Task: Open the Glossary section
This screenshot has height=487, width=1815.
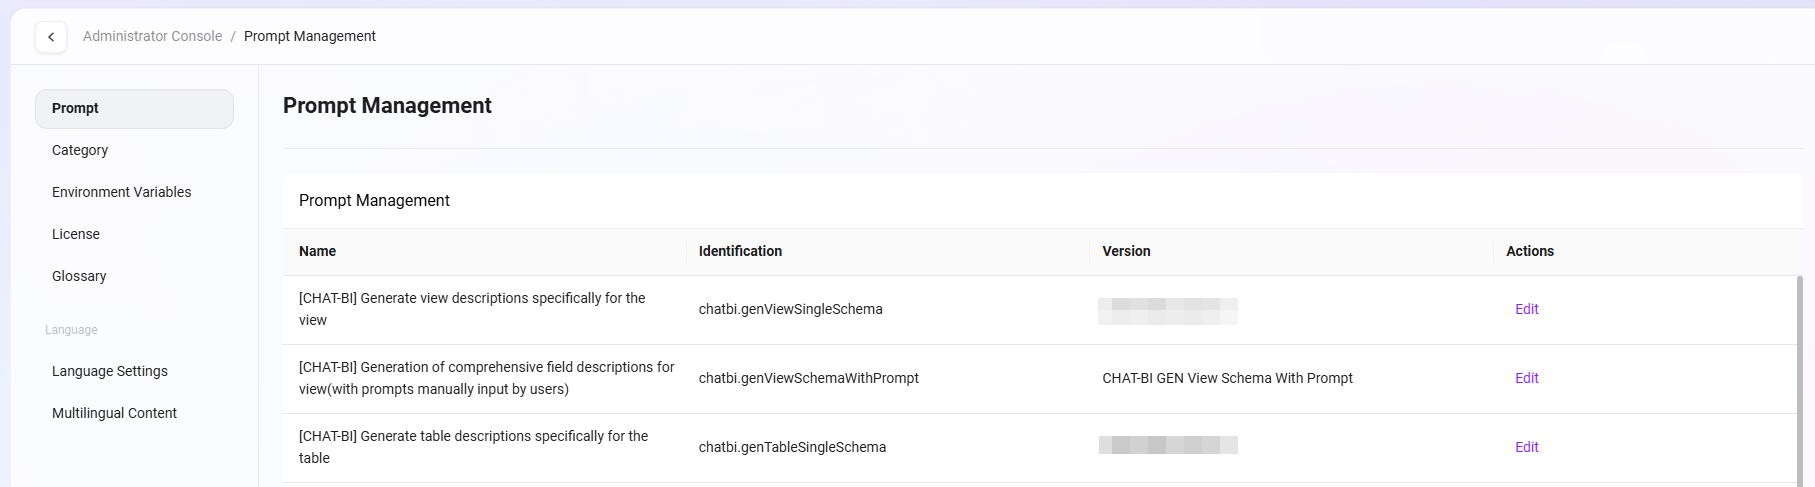Action: tap(79, 276)
